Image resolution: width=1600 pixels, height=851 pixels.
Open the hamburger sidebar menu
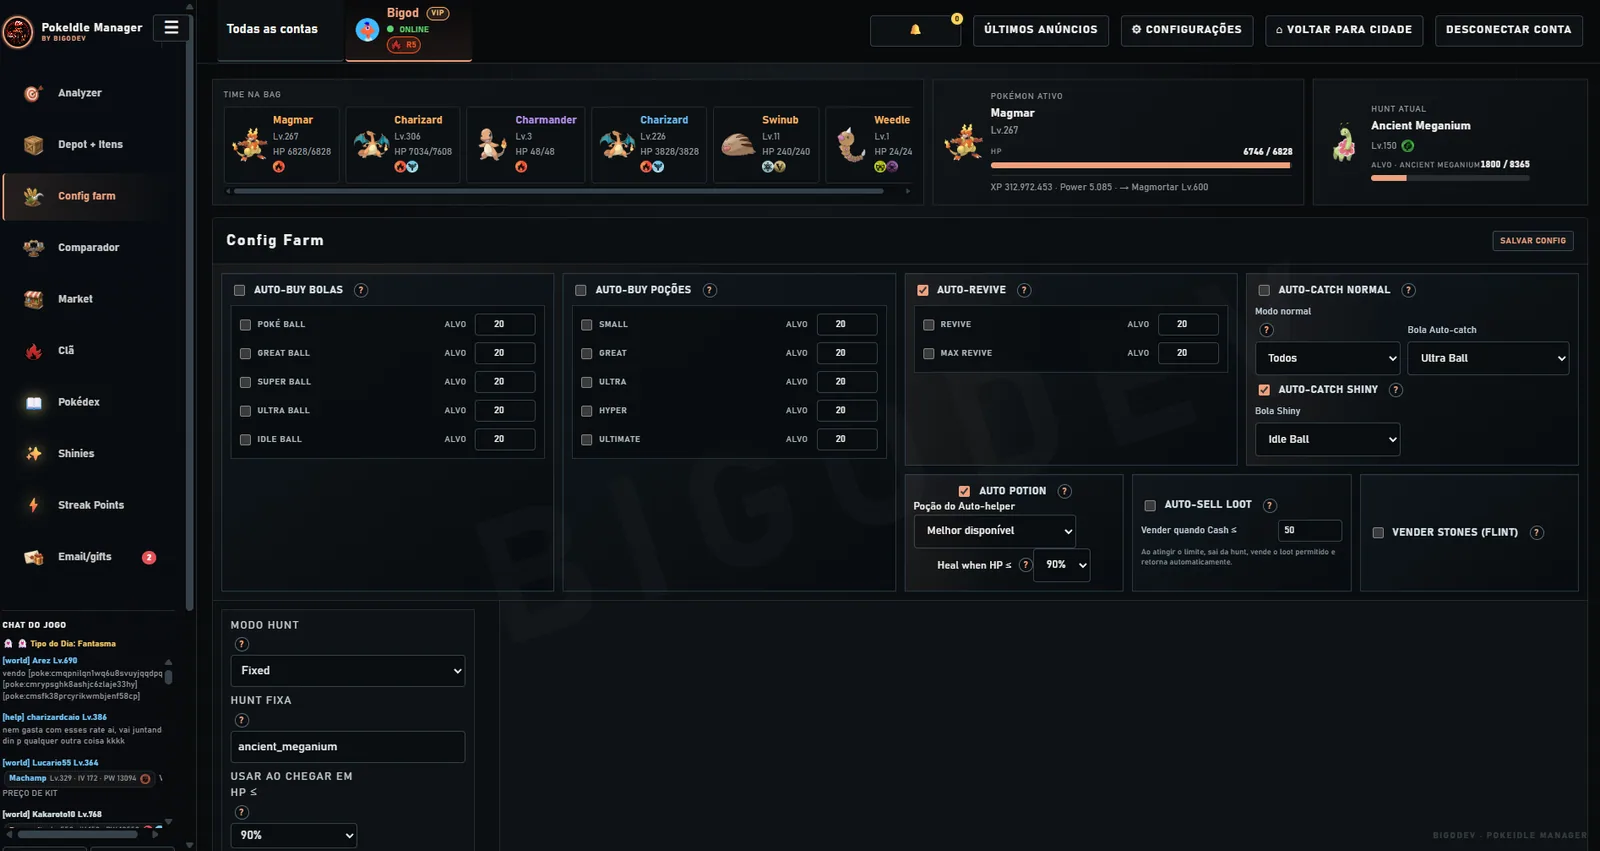point(171,28)
